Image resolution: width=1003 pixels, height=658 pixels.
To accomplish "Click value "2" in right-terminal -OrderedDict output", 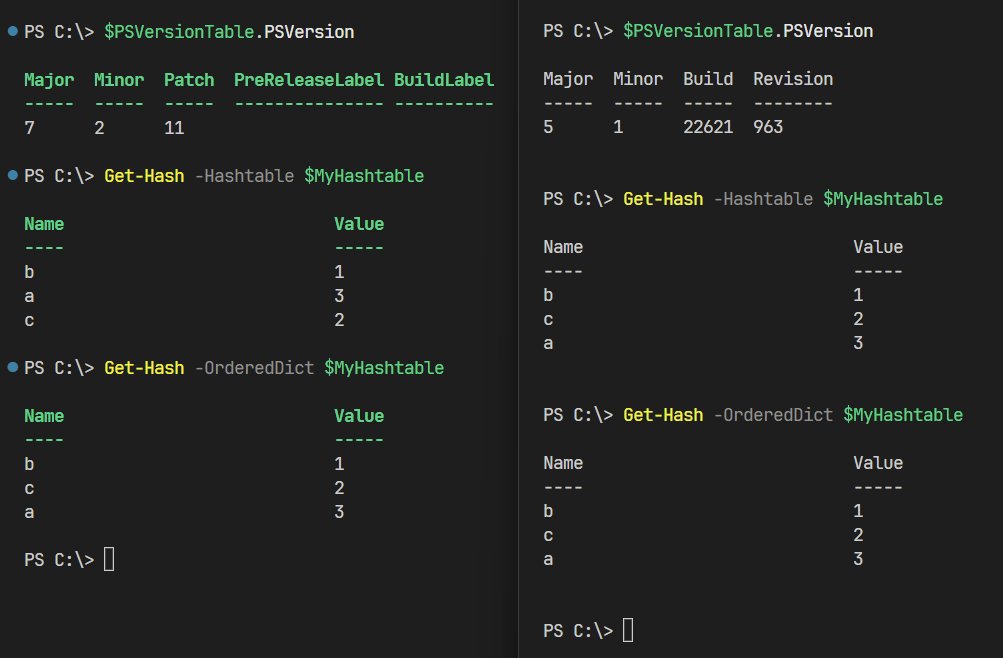I will click(x=858, y=535).
